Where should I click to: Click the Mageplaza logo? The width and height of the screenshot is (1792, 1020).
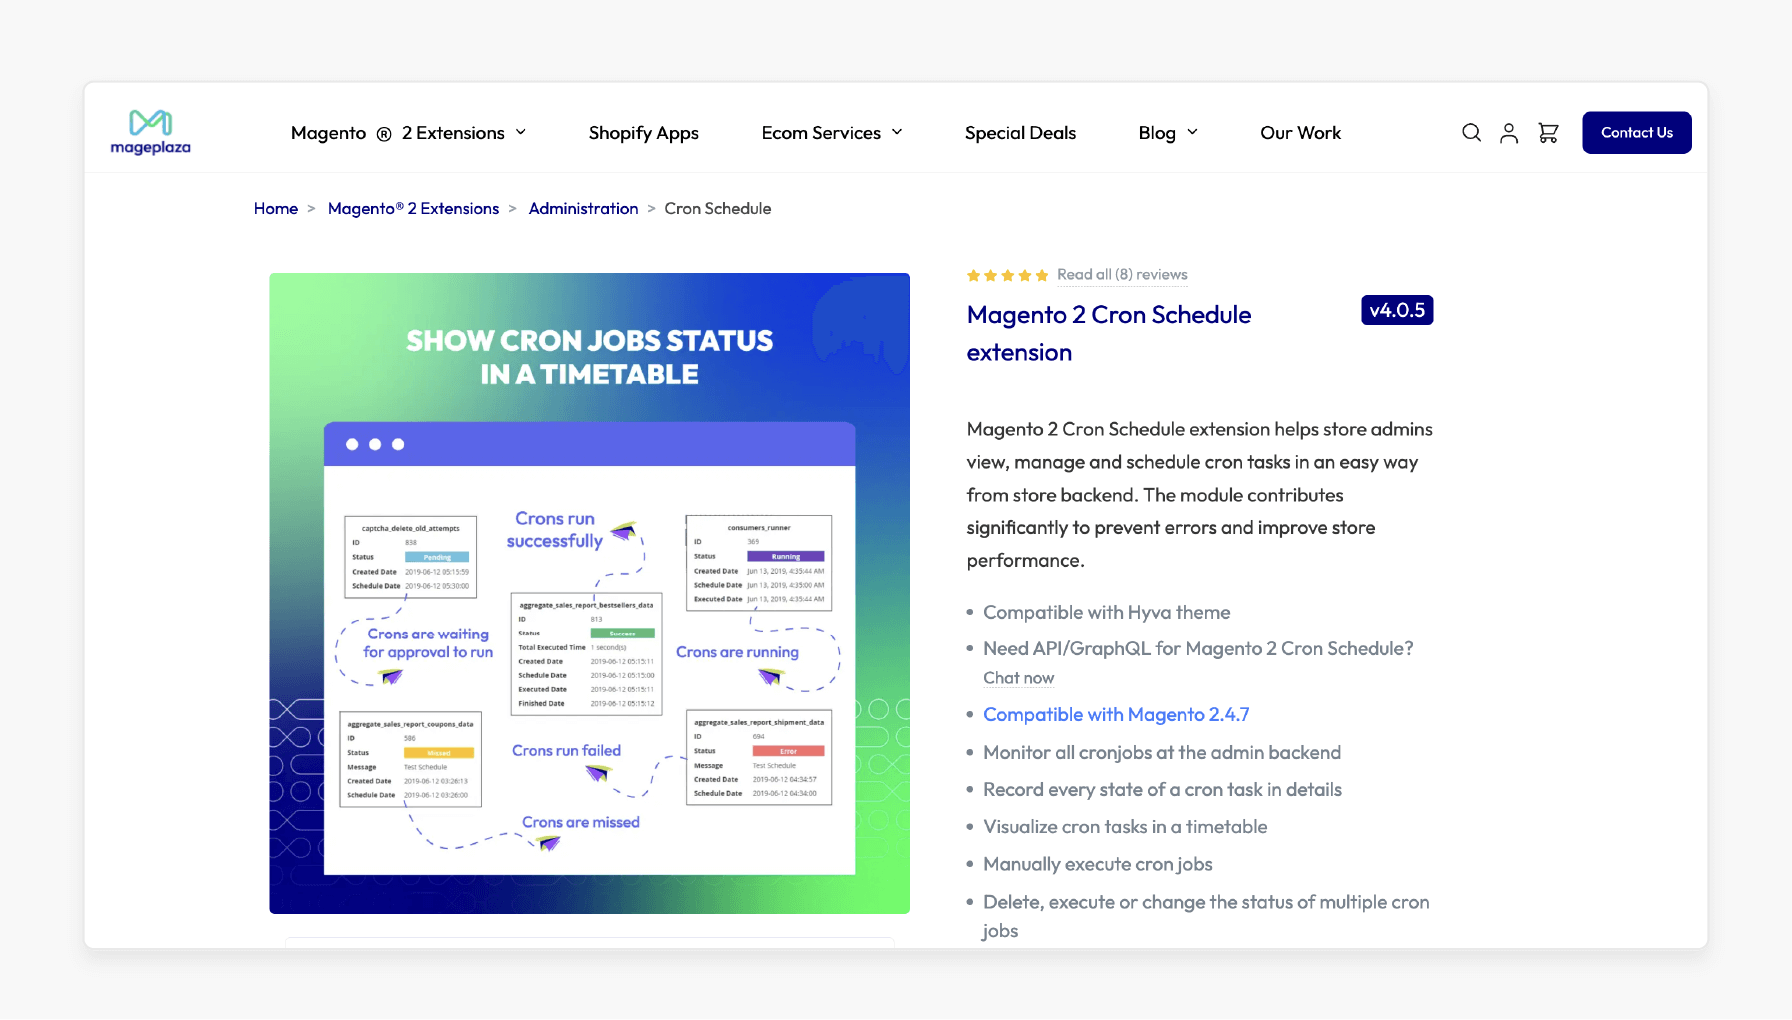pyautogui.click(x=150, y=131)
